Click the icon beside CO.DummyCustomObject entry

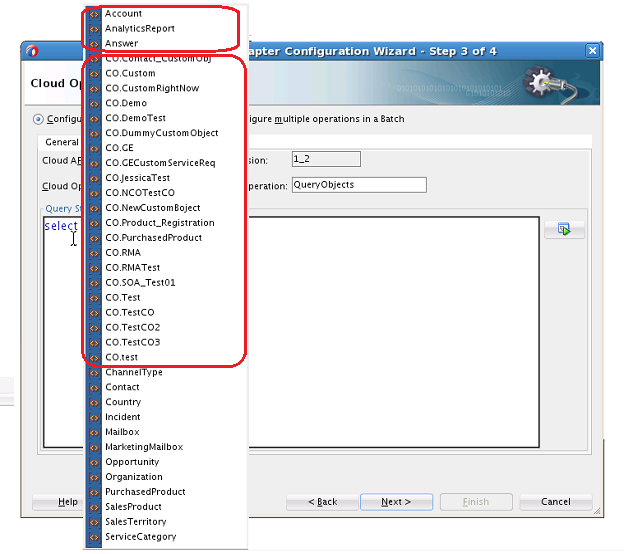[94, 134]
